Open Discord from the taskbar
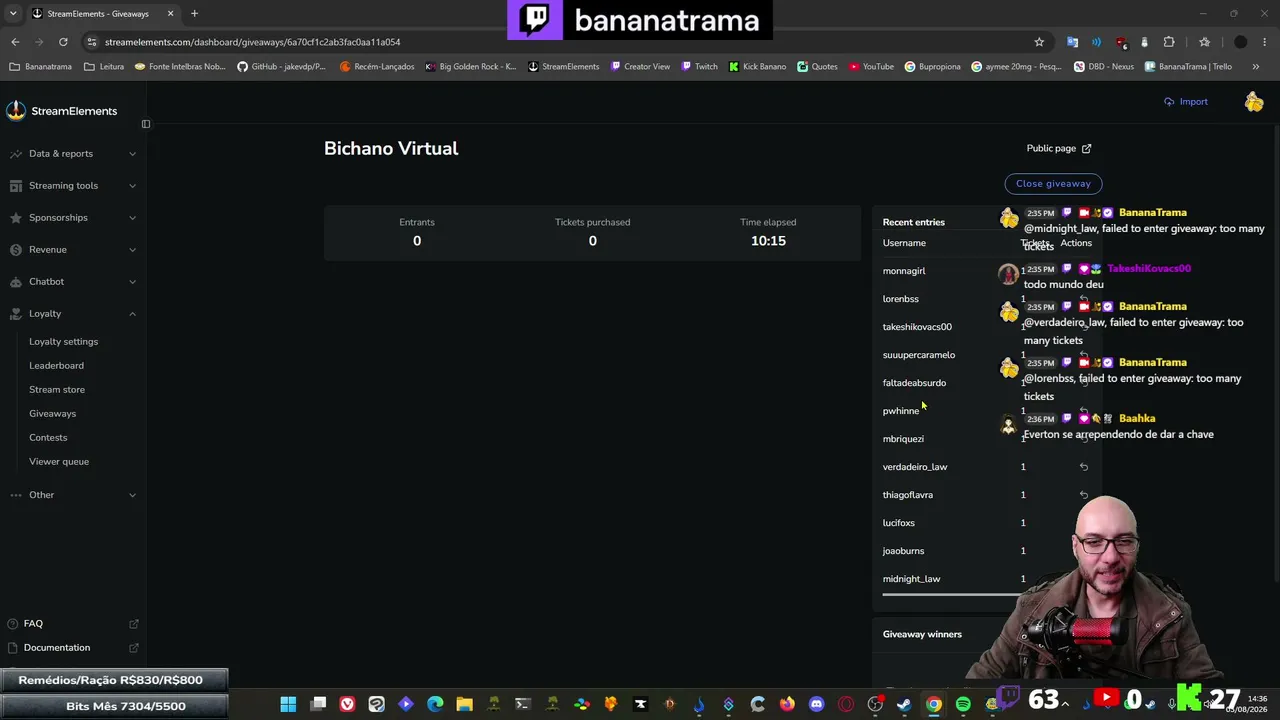Image resolution: width=1280 pixels, height=720 pixels. point(816,704)
